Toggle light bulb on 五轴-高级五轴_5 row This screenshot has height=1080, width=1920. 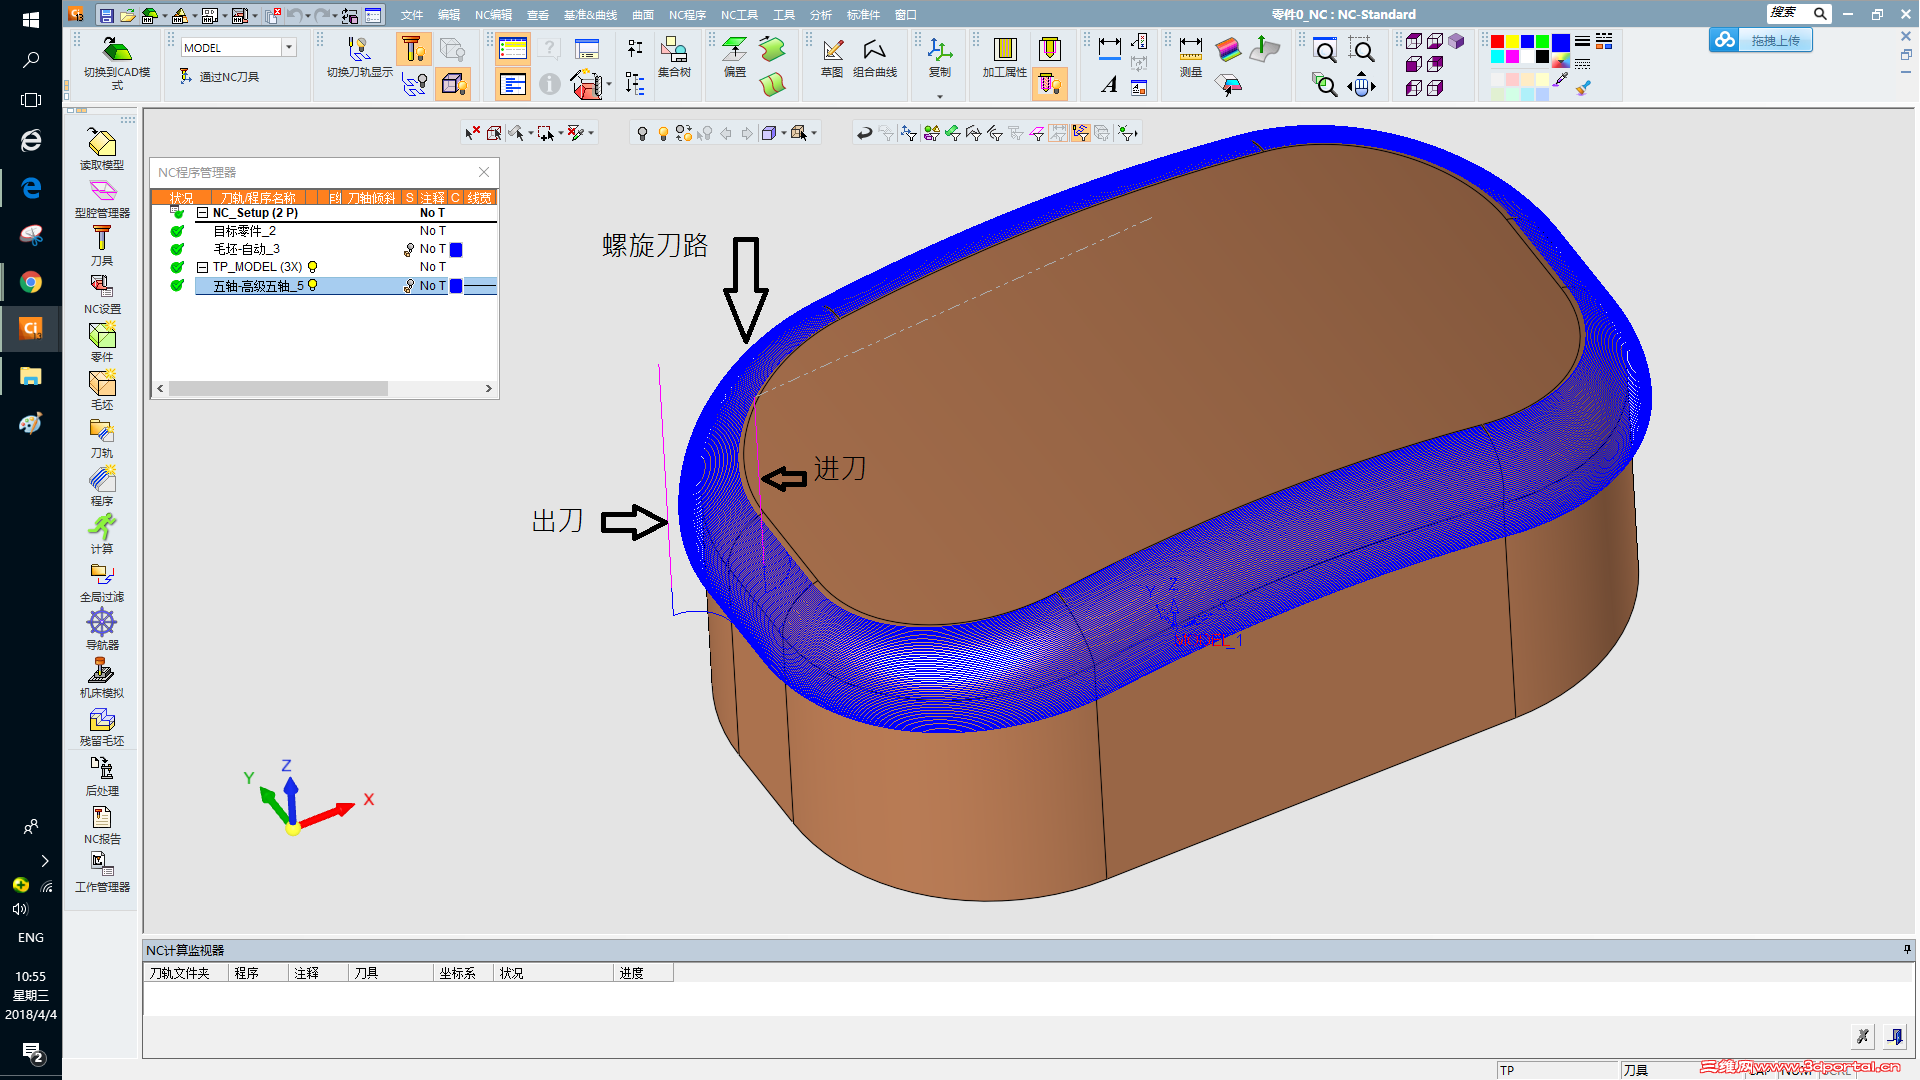pos(313,286)
